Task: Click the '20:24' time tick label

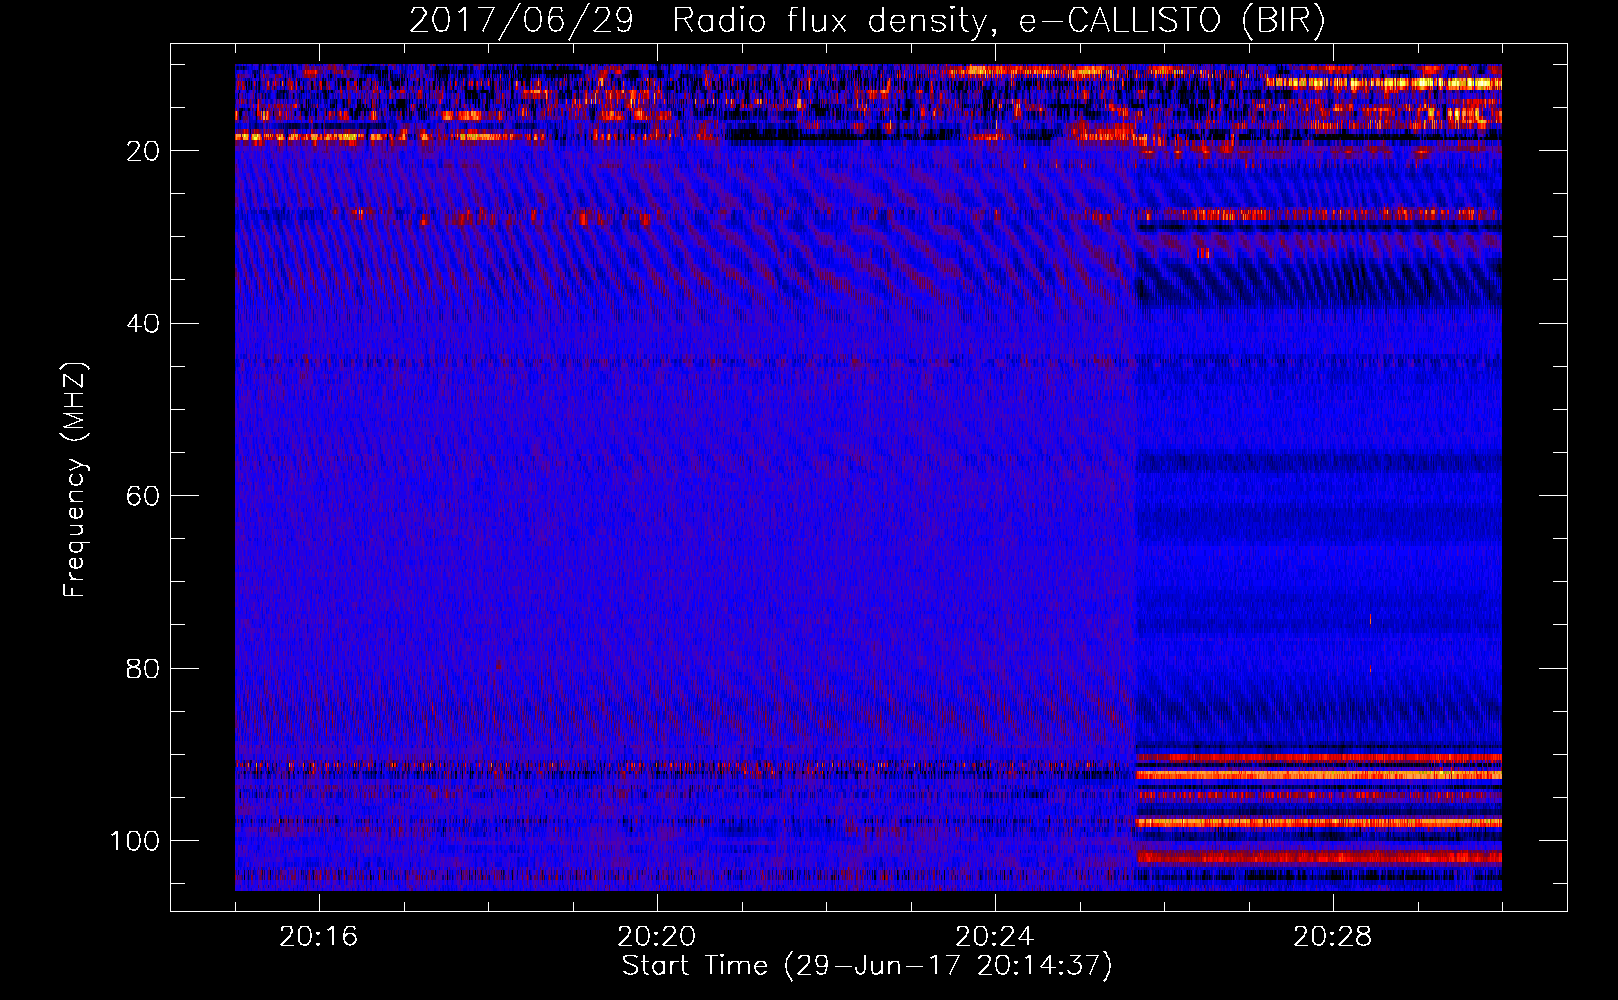Action: click(x=995, y=936)
